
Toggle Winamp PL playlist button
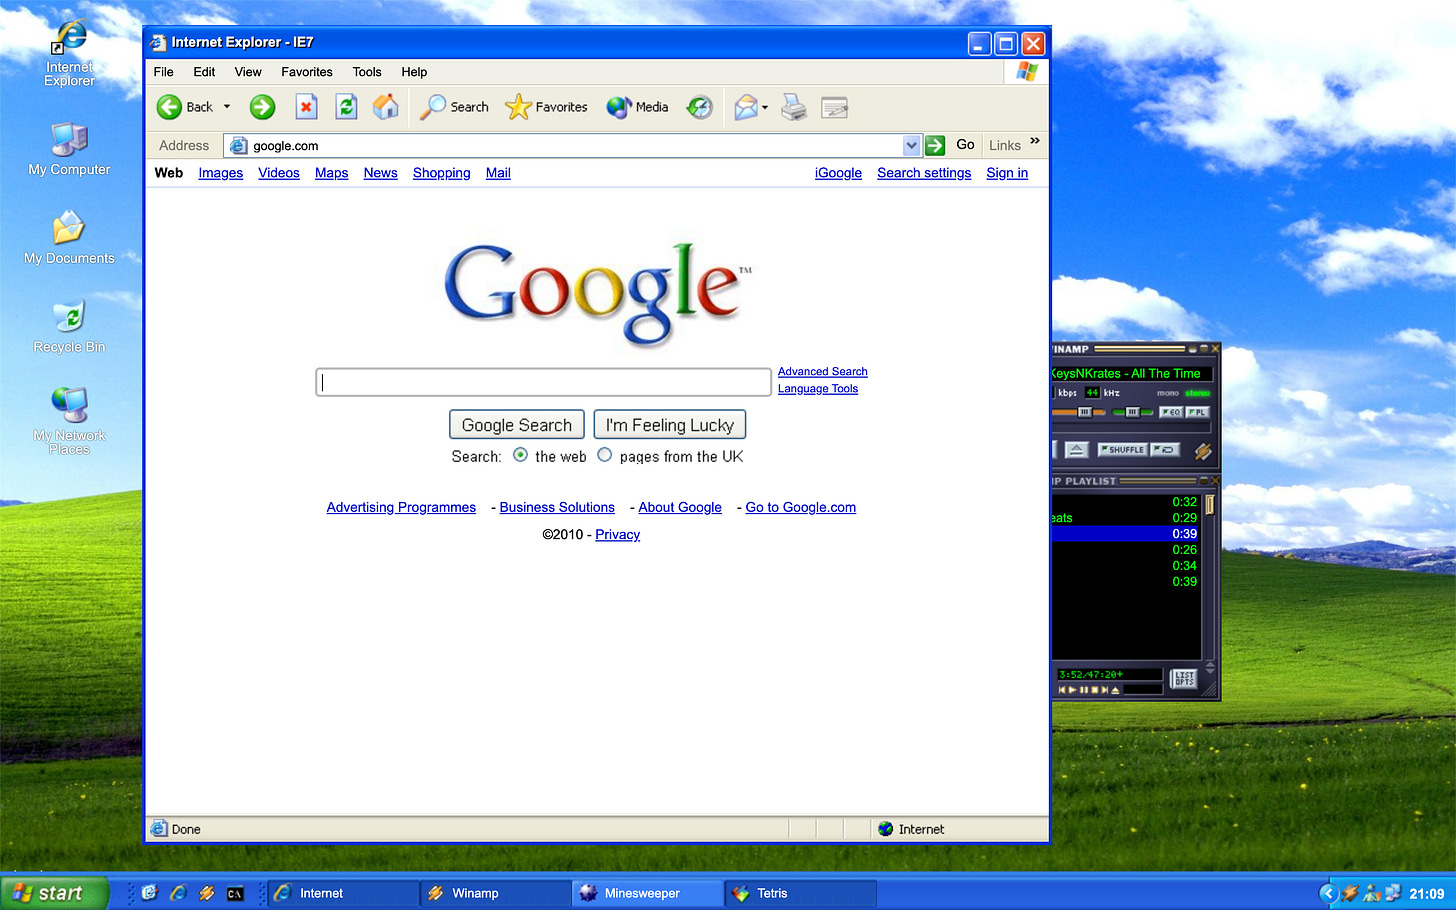[1197, 412]
